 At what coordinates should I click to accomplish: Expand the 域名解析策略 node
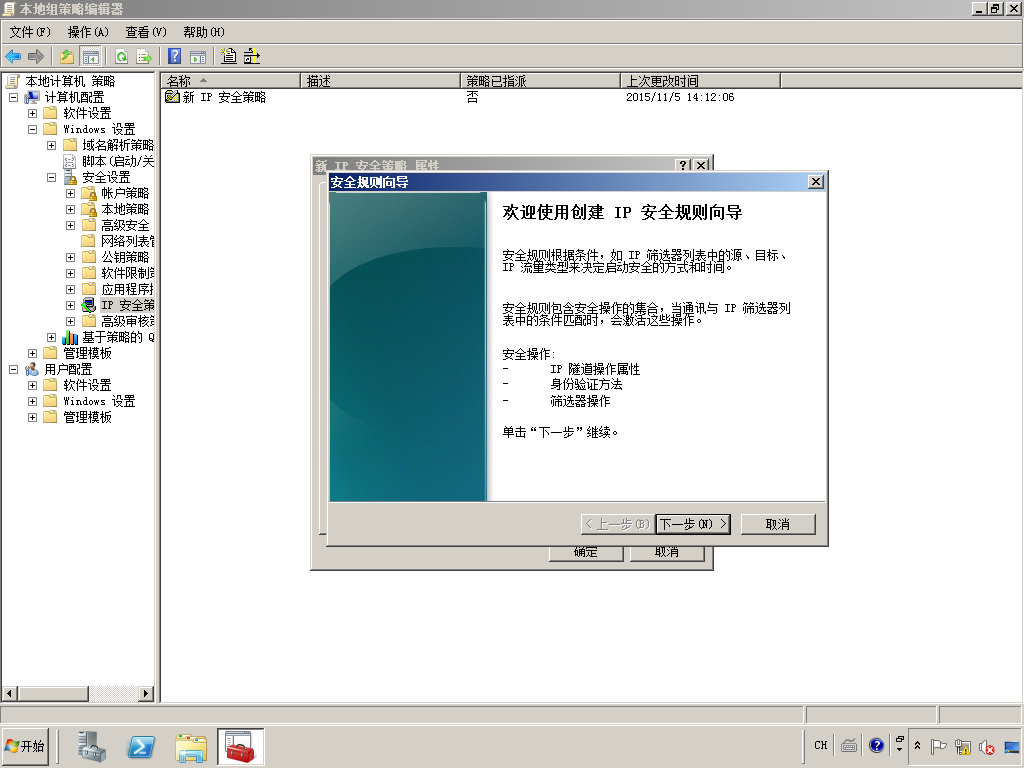pyautogui.click(x=51, y=145)
